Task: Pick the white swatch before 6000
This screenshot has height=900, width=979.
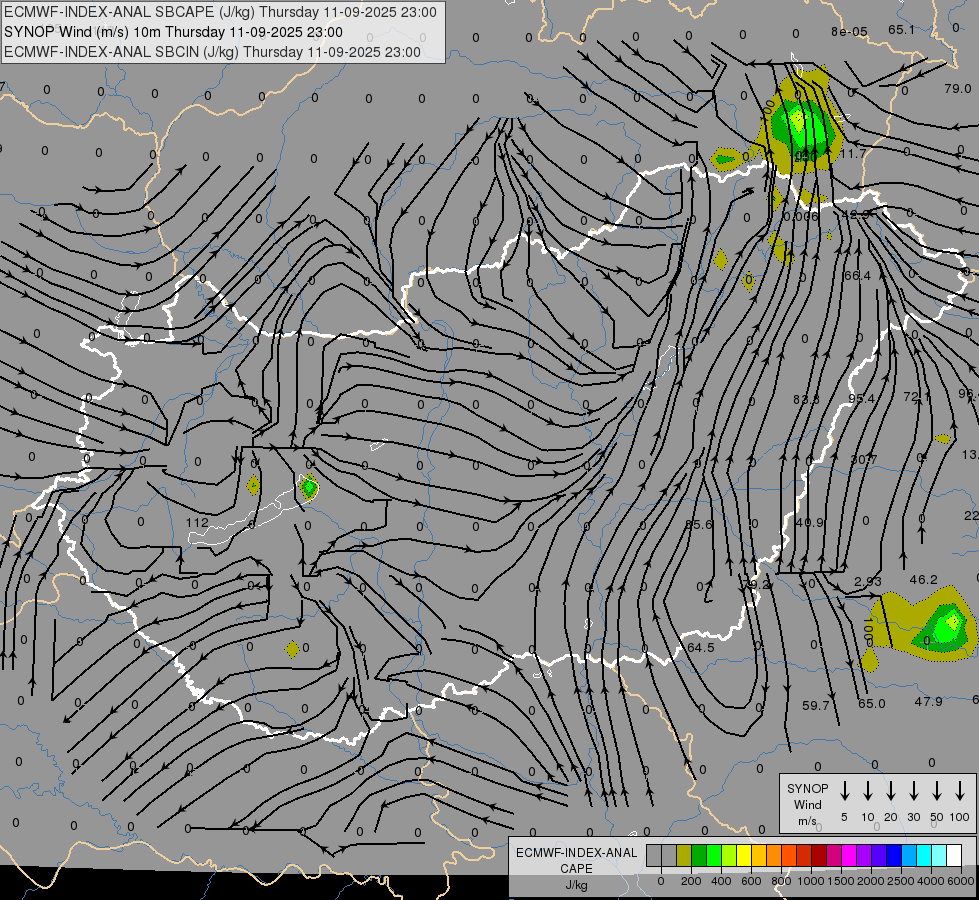Action: (953, 856)
